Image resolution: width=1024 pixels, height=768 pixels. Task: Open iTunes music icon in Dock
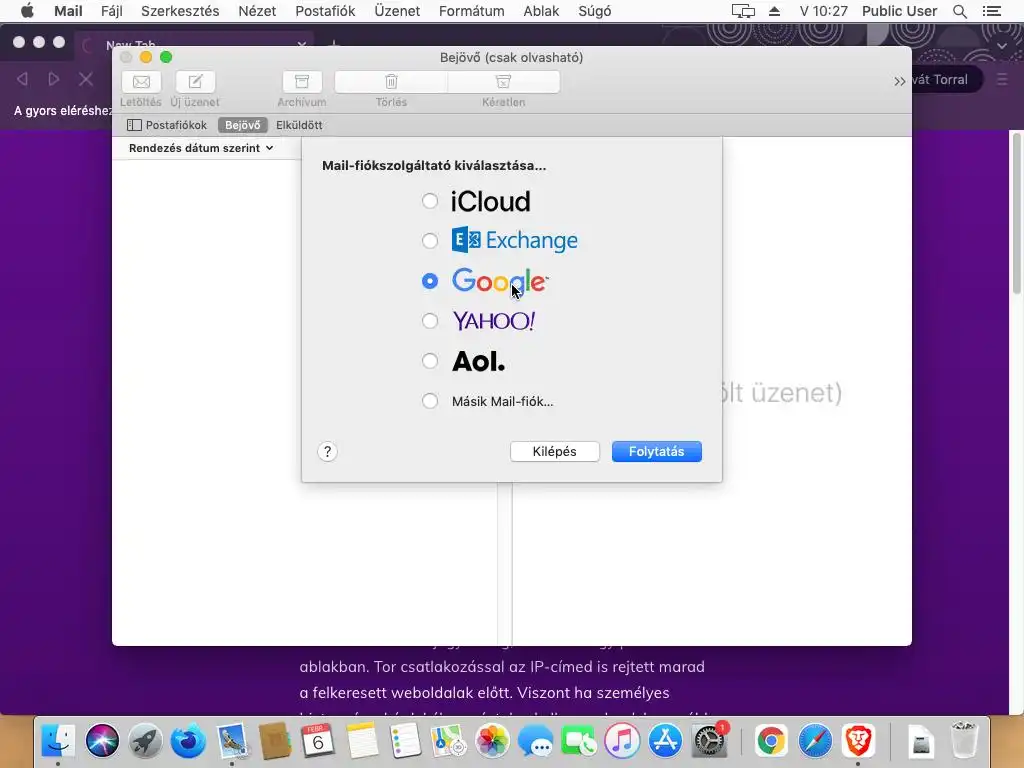tap(622, 741)
